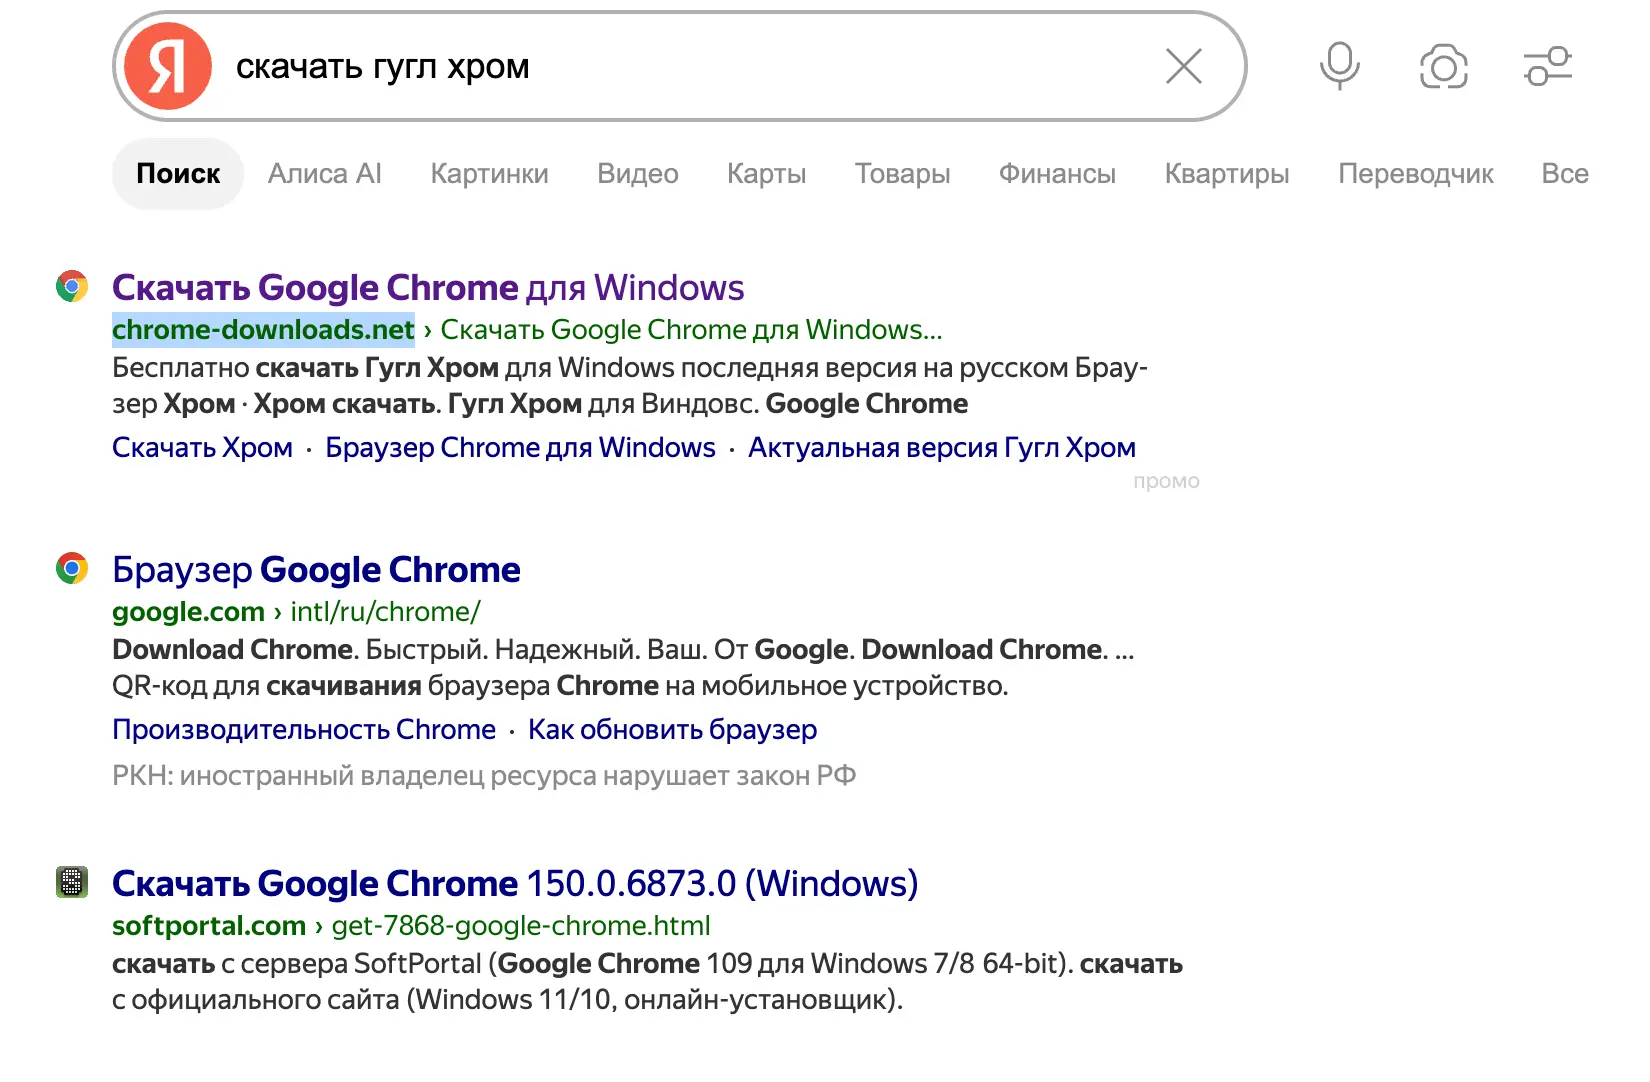Viewport: 1650px width, 1082px height.
Task: Select the Квартиры tab
Action: [1227, 174]
